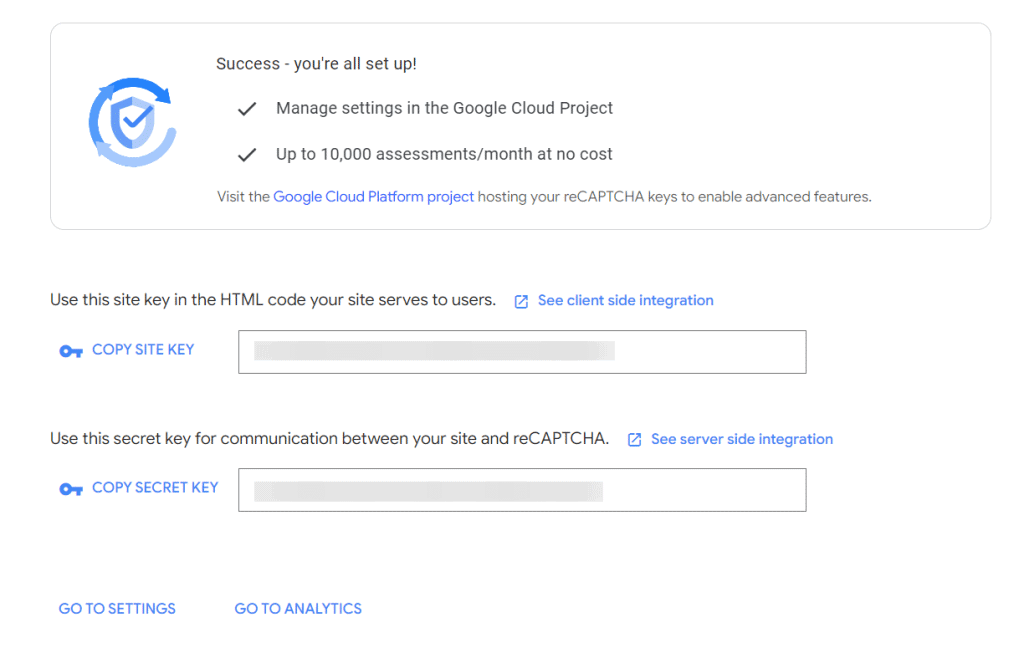
Task: Click COPY SITE KEY
Action: point(143,349)
